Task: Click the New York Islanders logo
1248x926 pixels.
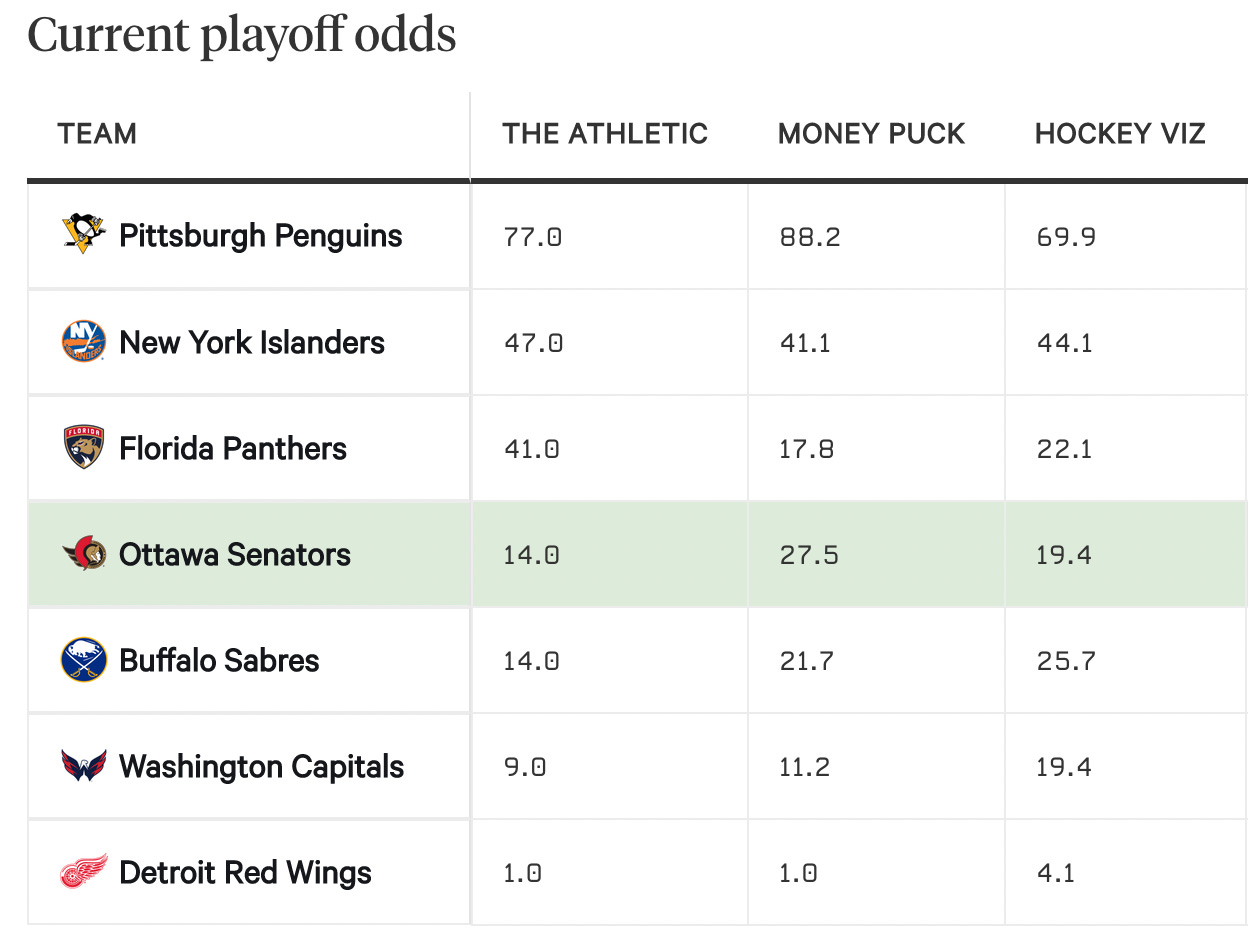Action: coord(84,342)
